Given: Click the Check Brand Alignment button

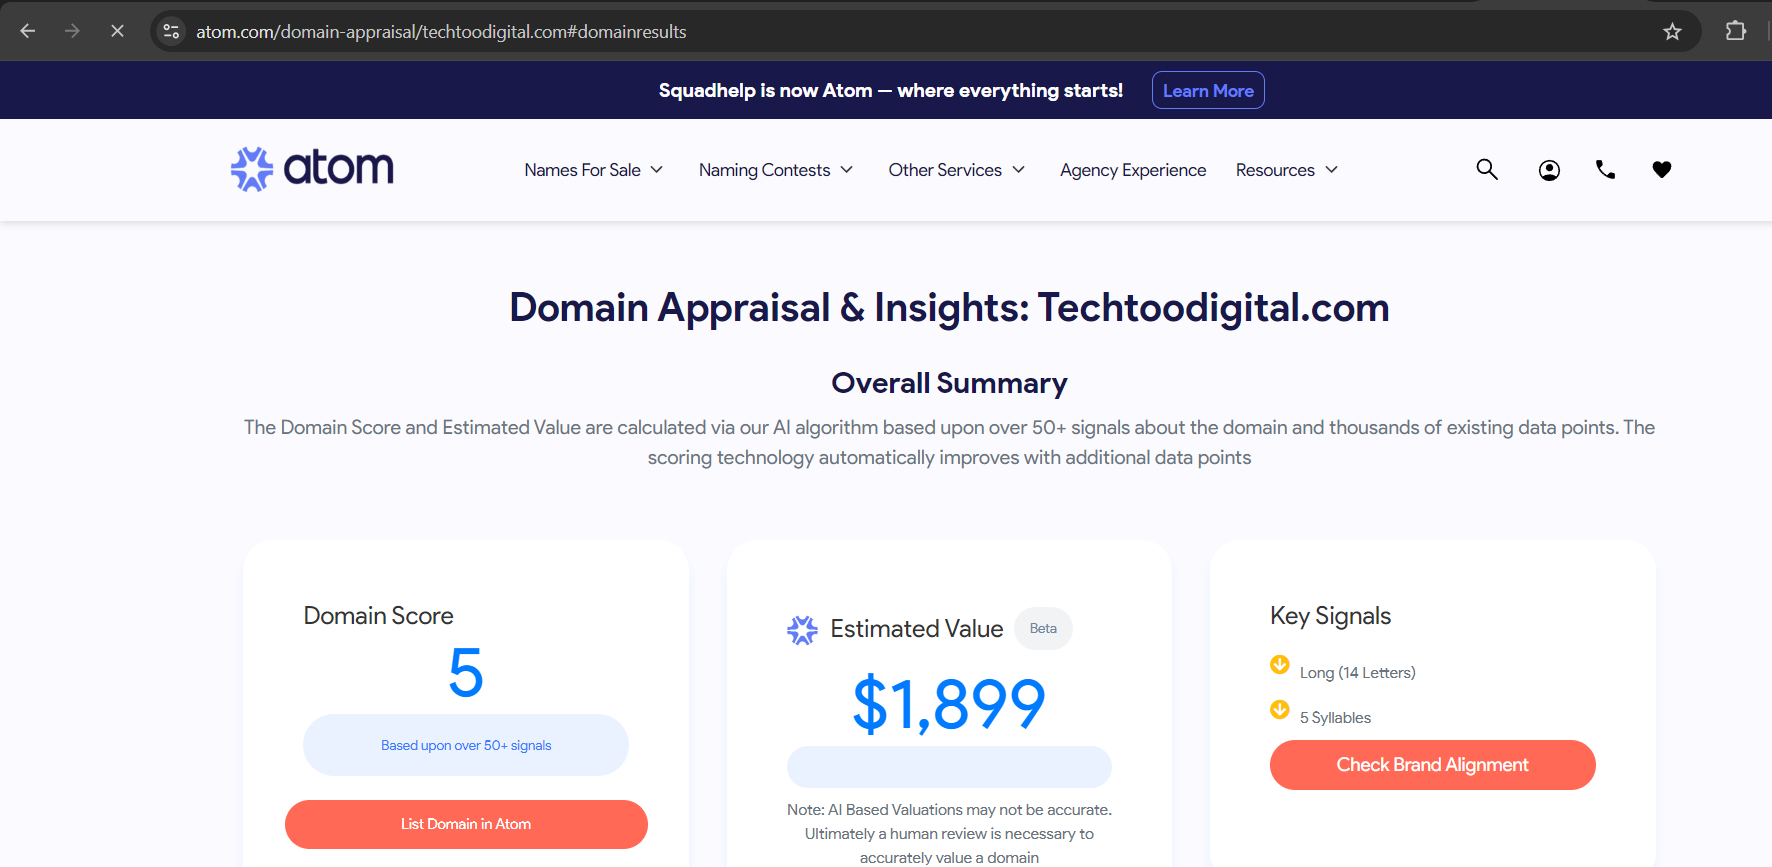Looking at the screenshot, I should [x=1432, y=765].
